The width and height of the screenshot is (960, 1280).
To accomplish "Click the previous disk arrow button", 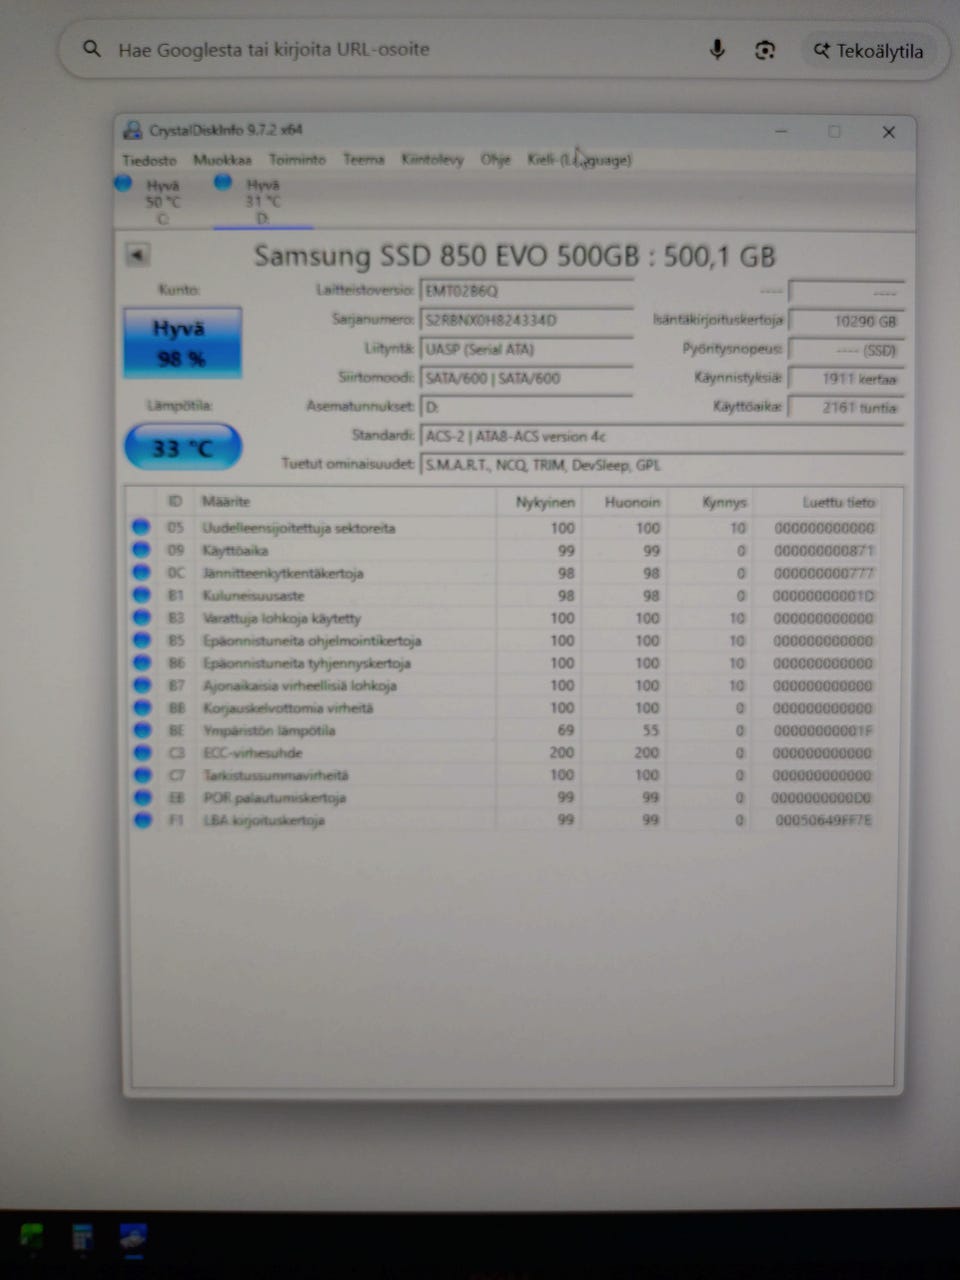I will click(x=138, y=255).
